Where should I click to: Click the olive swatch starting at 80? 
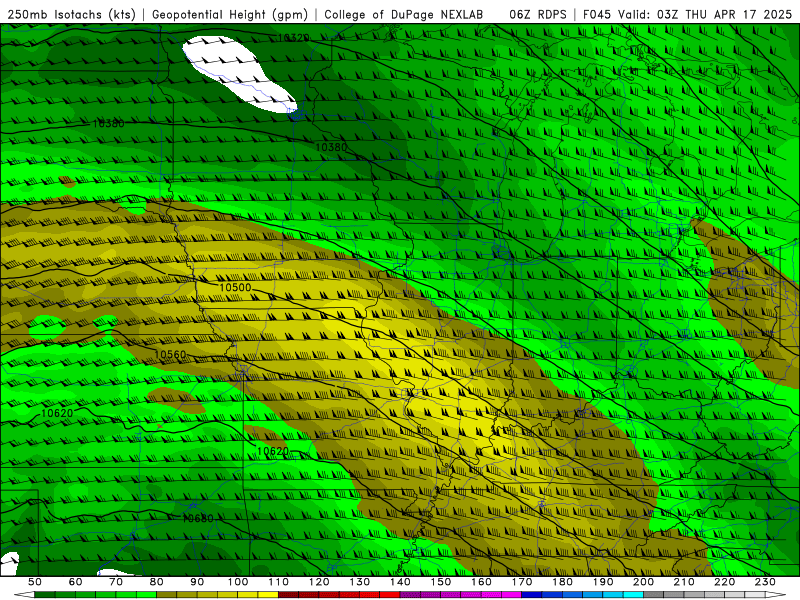tap(166, 595)
